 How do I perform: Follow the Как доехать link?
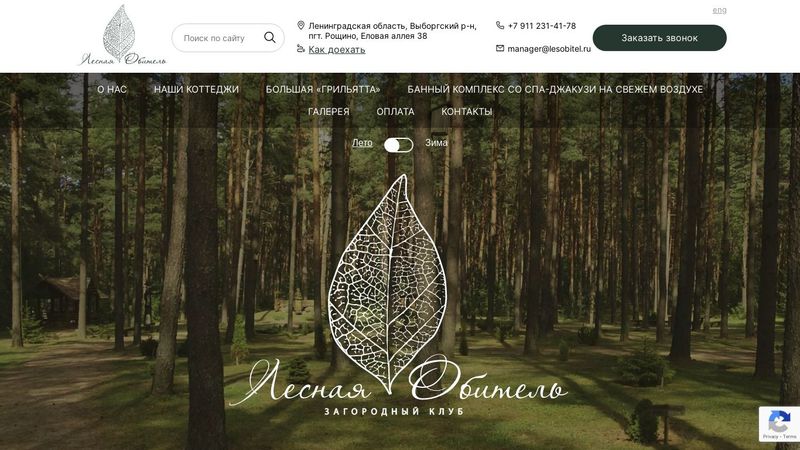337,49
